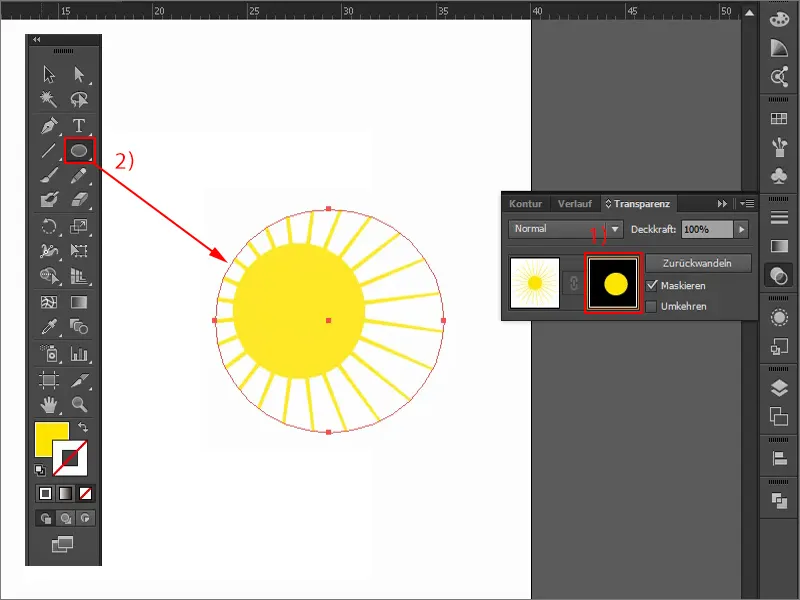The height and width of the screenshot is (600, 800).
Task: Select the opacity mask thumbnail
Action: tap(613, 283)
